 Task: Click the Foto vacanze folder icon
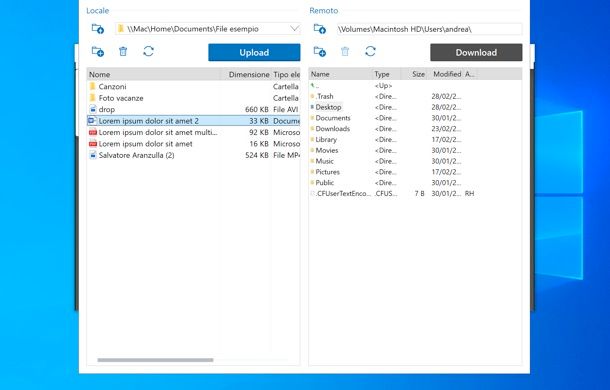point(93,98)
